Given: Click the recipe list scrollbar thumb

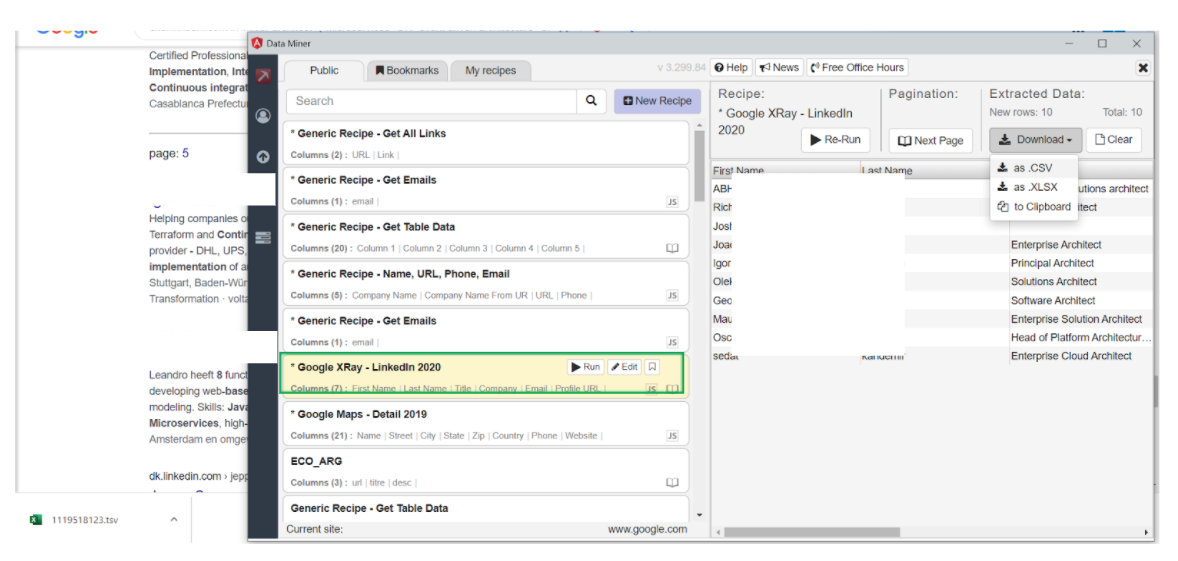Looking at the screenshot, I should 699,166.
